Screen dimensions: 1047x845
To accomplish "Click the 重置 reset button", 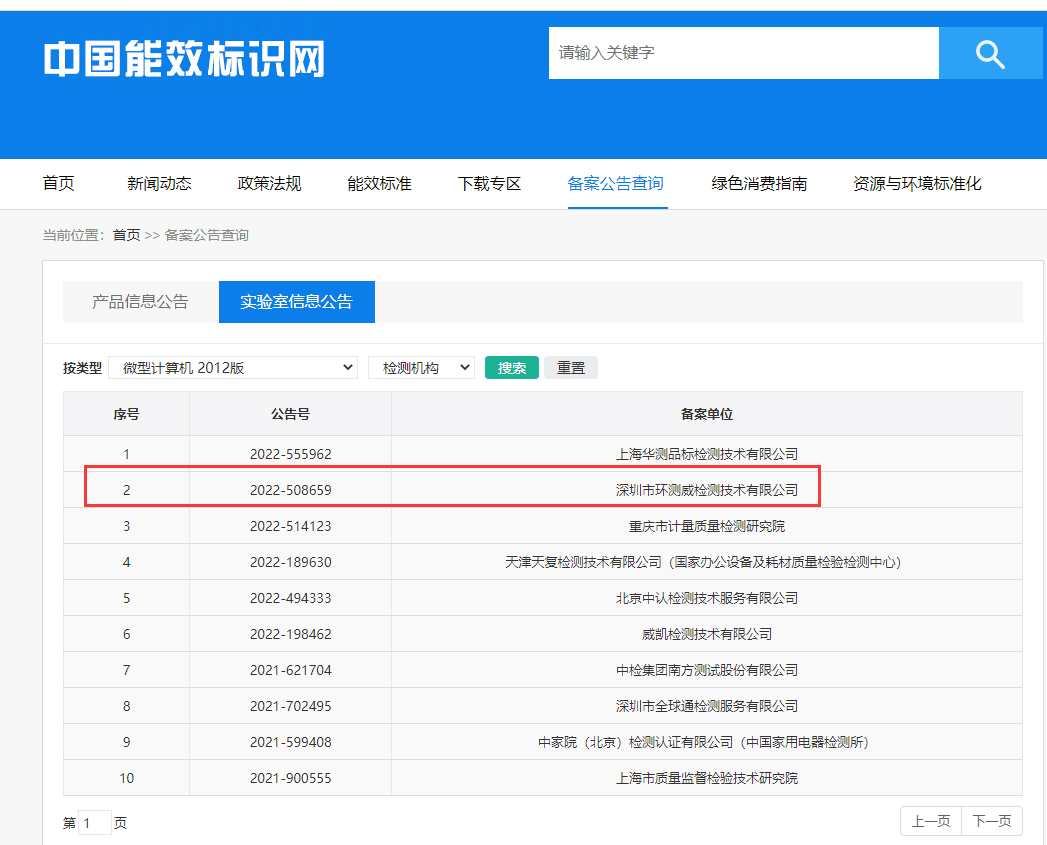I will (x=571, y=368).
